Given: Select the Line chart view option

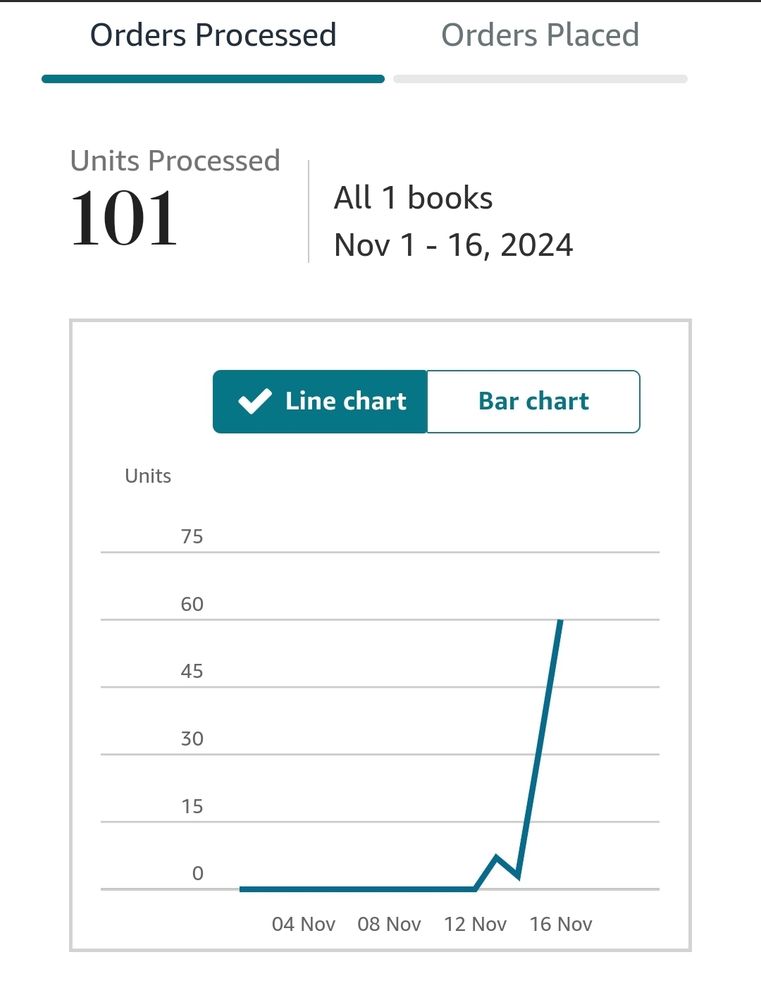Looking at the screenshot, I should [x=320, y=401].
